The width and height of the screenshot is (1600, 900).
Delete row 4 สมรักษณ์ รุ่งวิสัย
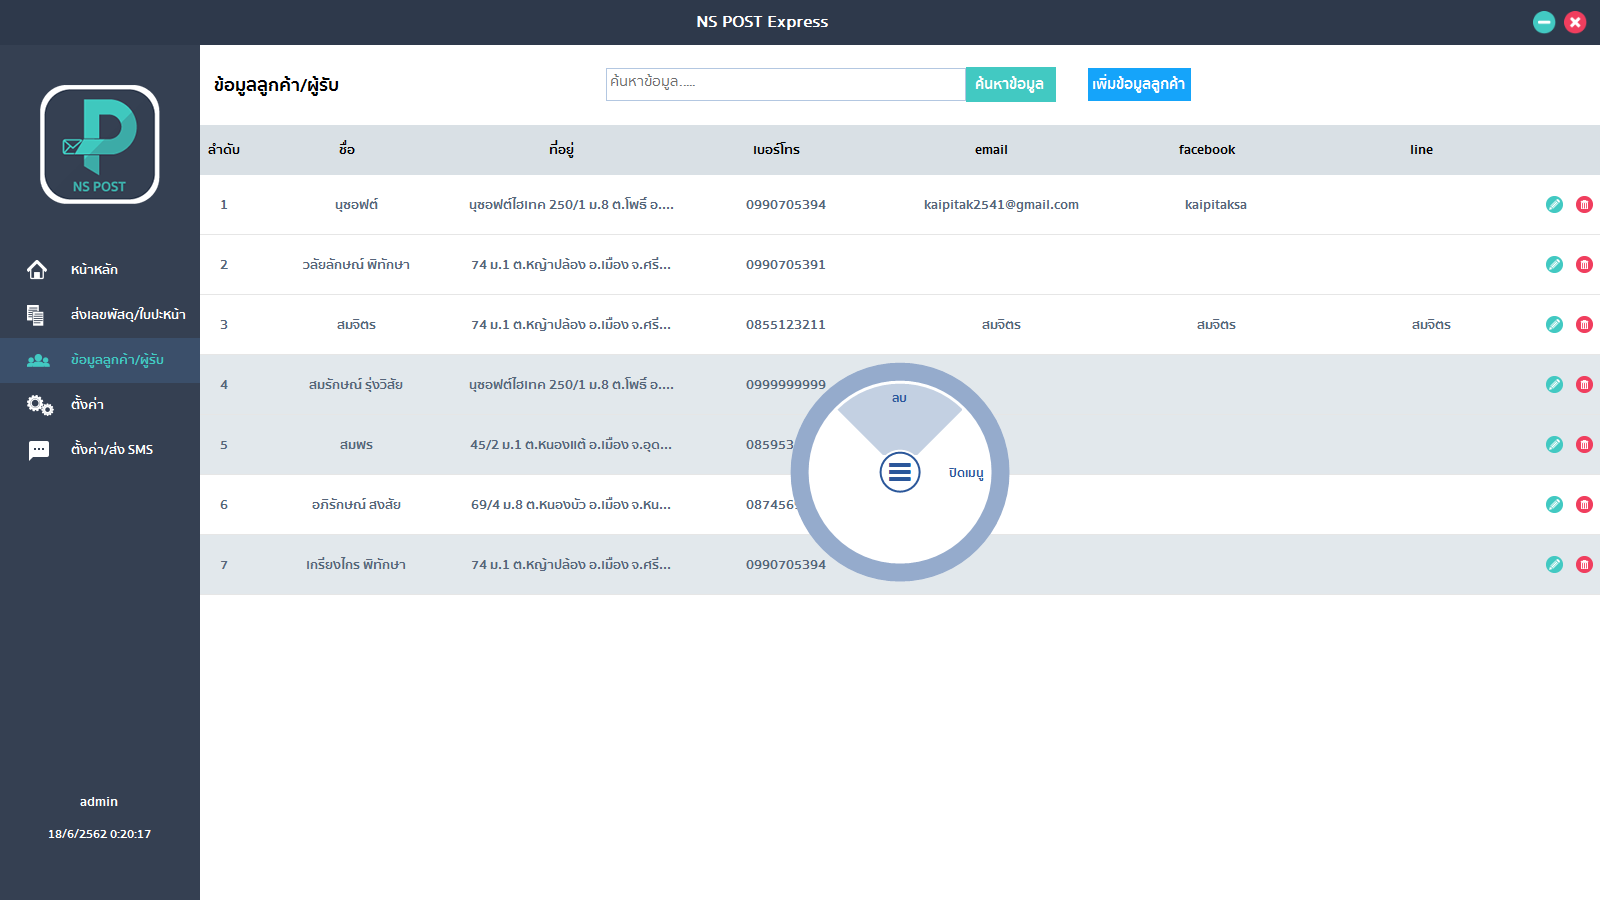1584,384
